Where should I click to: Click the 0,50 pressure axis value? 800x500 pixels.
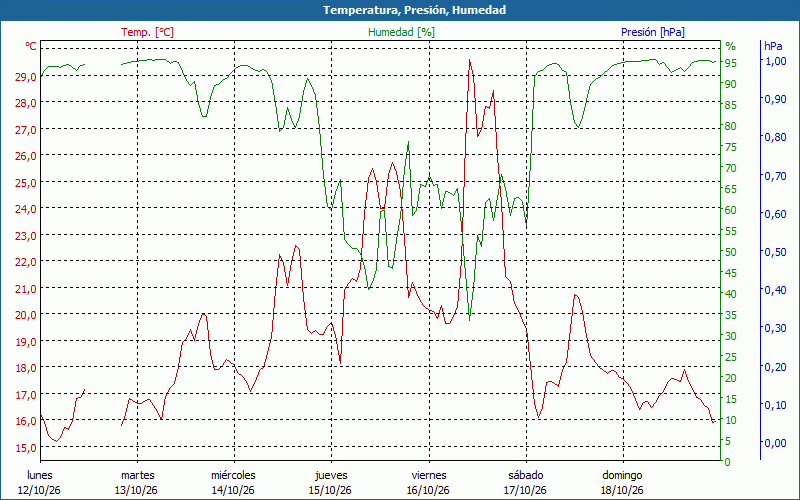(x=775, y=252)
